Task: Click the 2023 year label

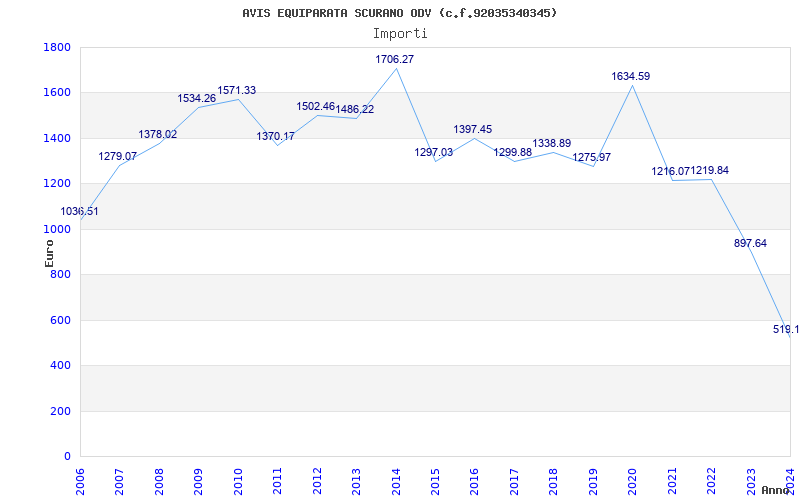Action: tap(751, 481)
